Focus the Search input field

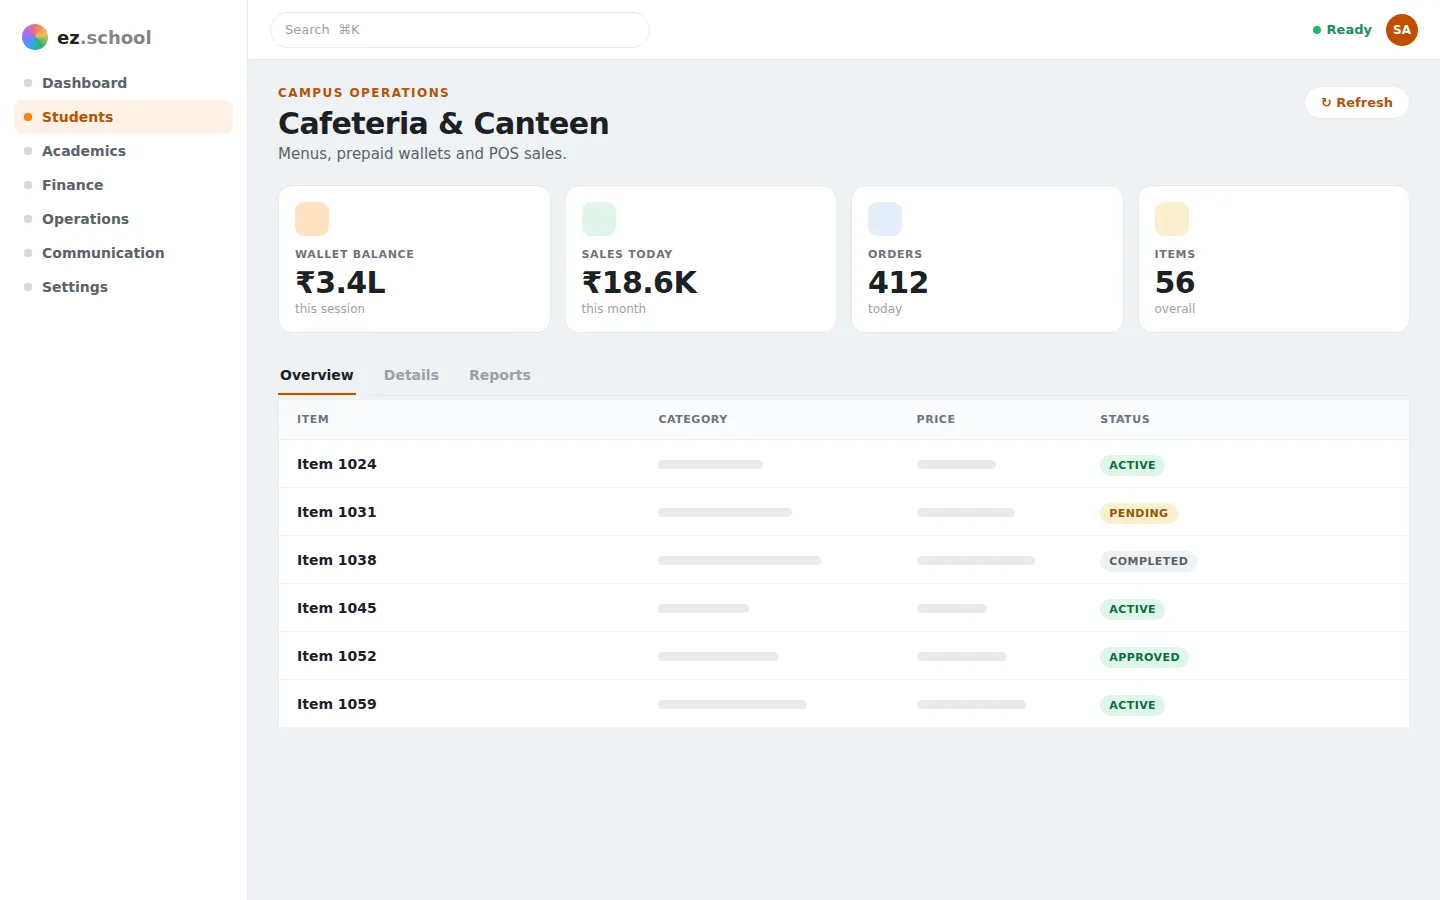(460, 30)
